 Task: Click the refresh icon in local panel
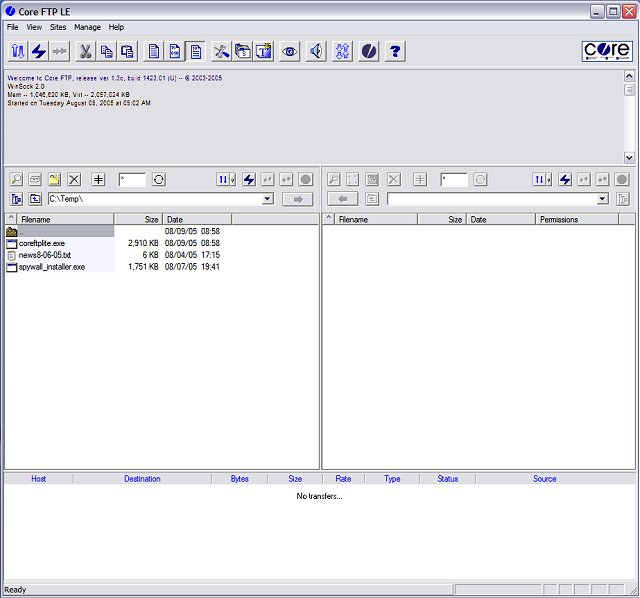pos(158,179)
